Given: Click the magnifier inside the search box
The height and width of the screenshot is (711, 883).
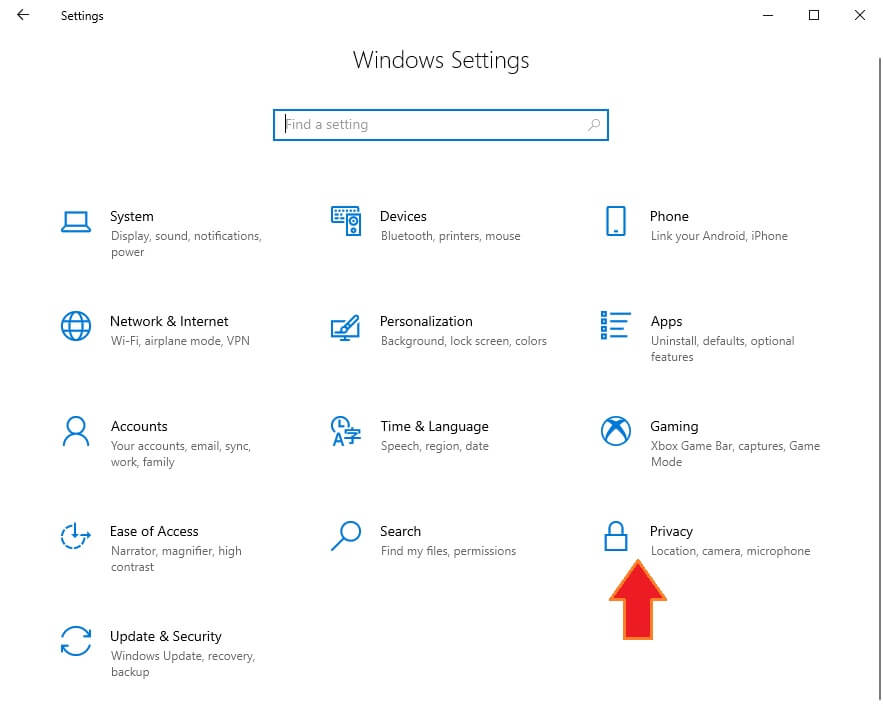Looking at the screenshot, I should click(x=594, y=125).
